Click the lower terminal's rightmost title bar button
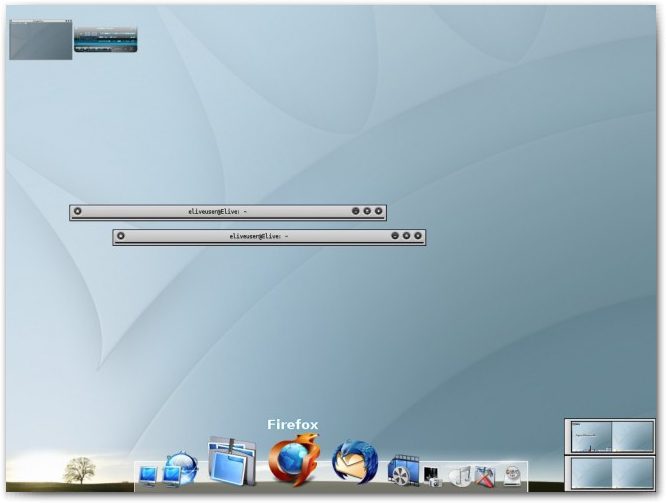Screen dimensions: 666x503 418,236
